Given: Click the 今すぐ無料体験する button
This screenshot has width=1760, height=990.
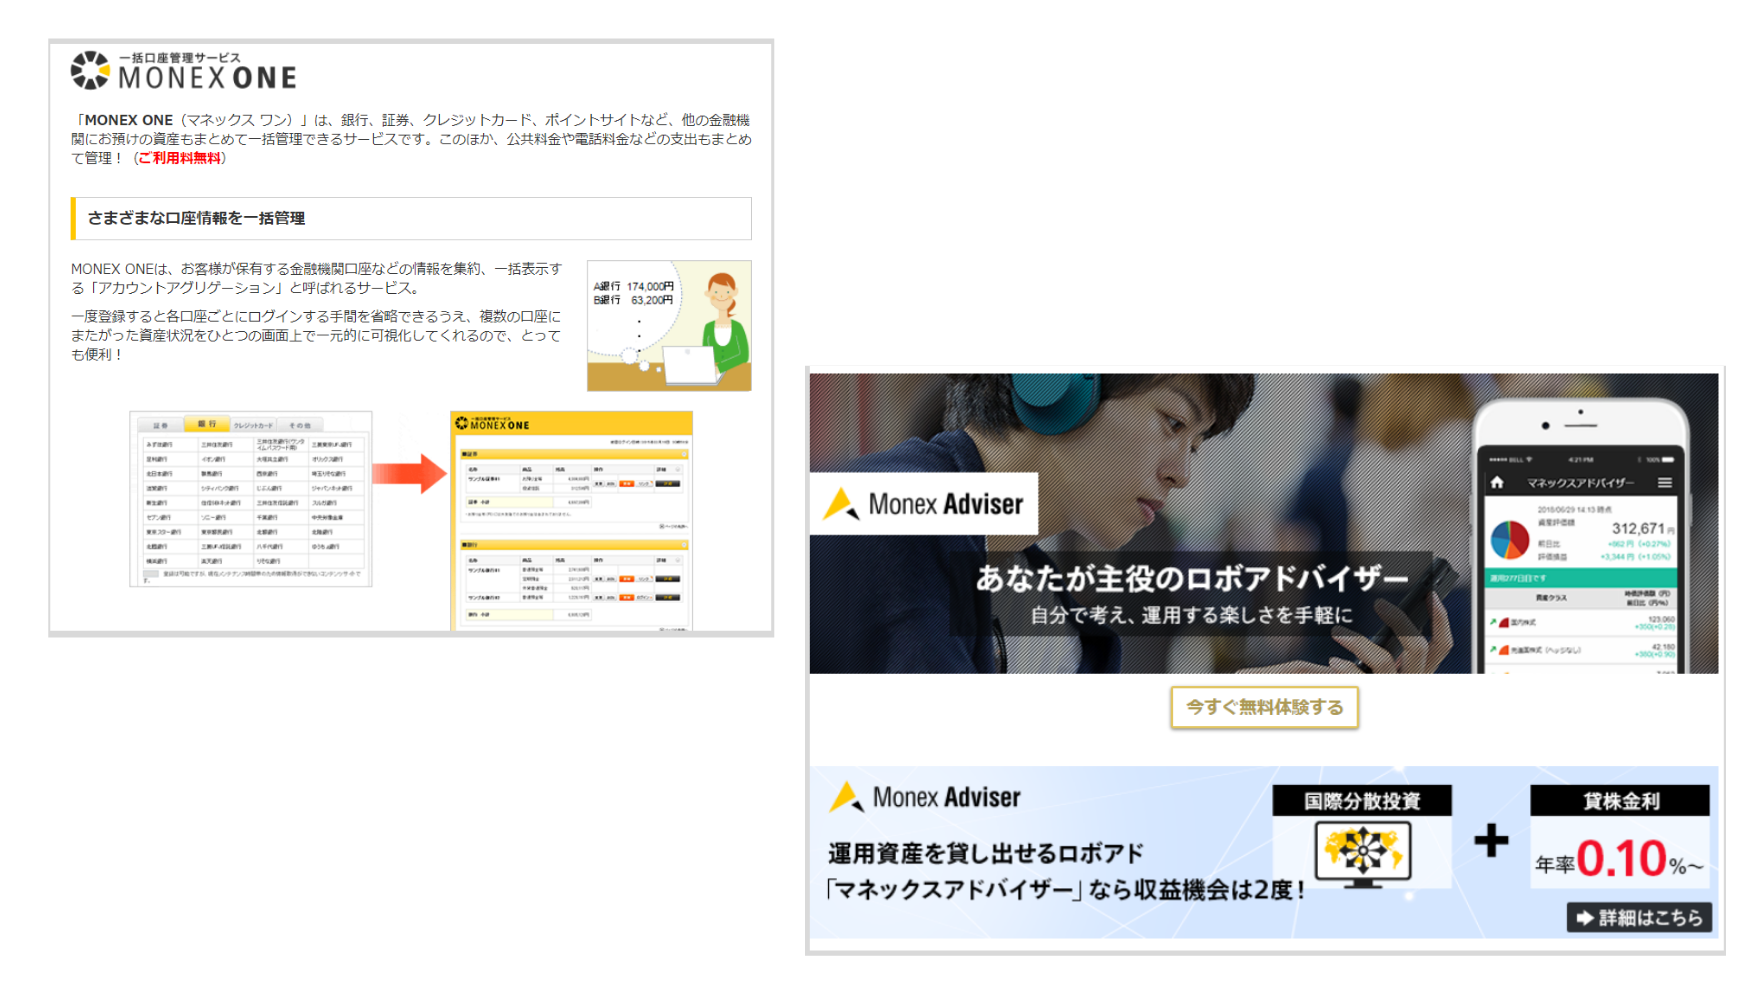Looking at the screenshot, I should point(1264,707).
